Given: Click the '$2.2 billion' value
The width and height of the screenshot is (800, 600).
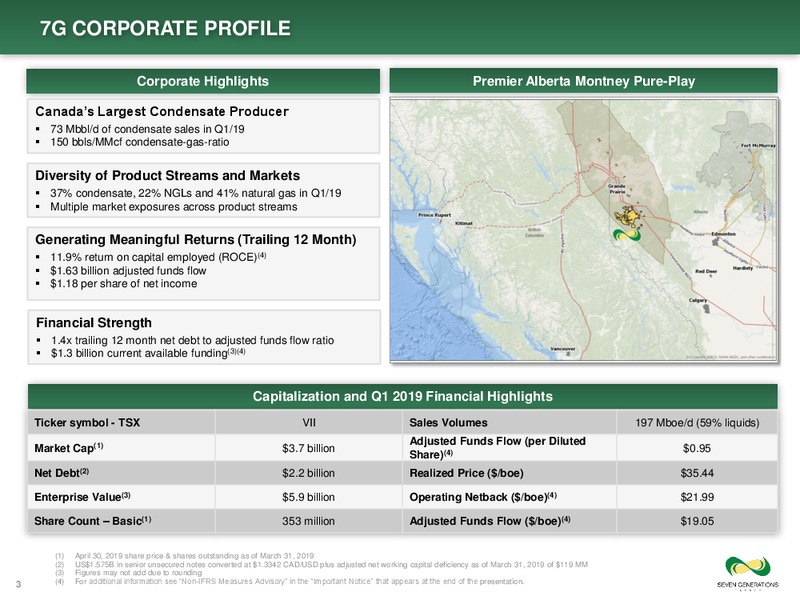Looking at the screenshot, I should (308, 473).
